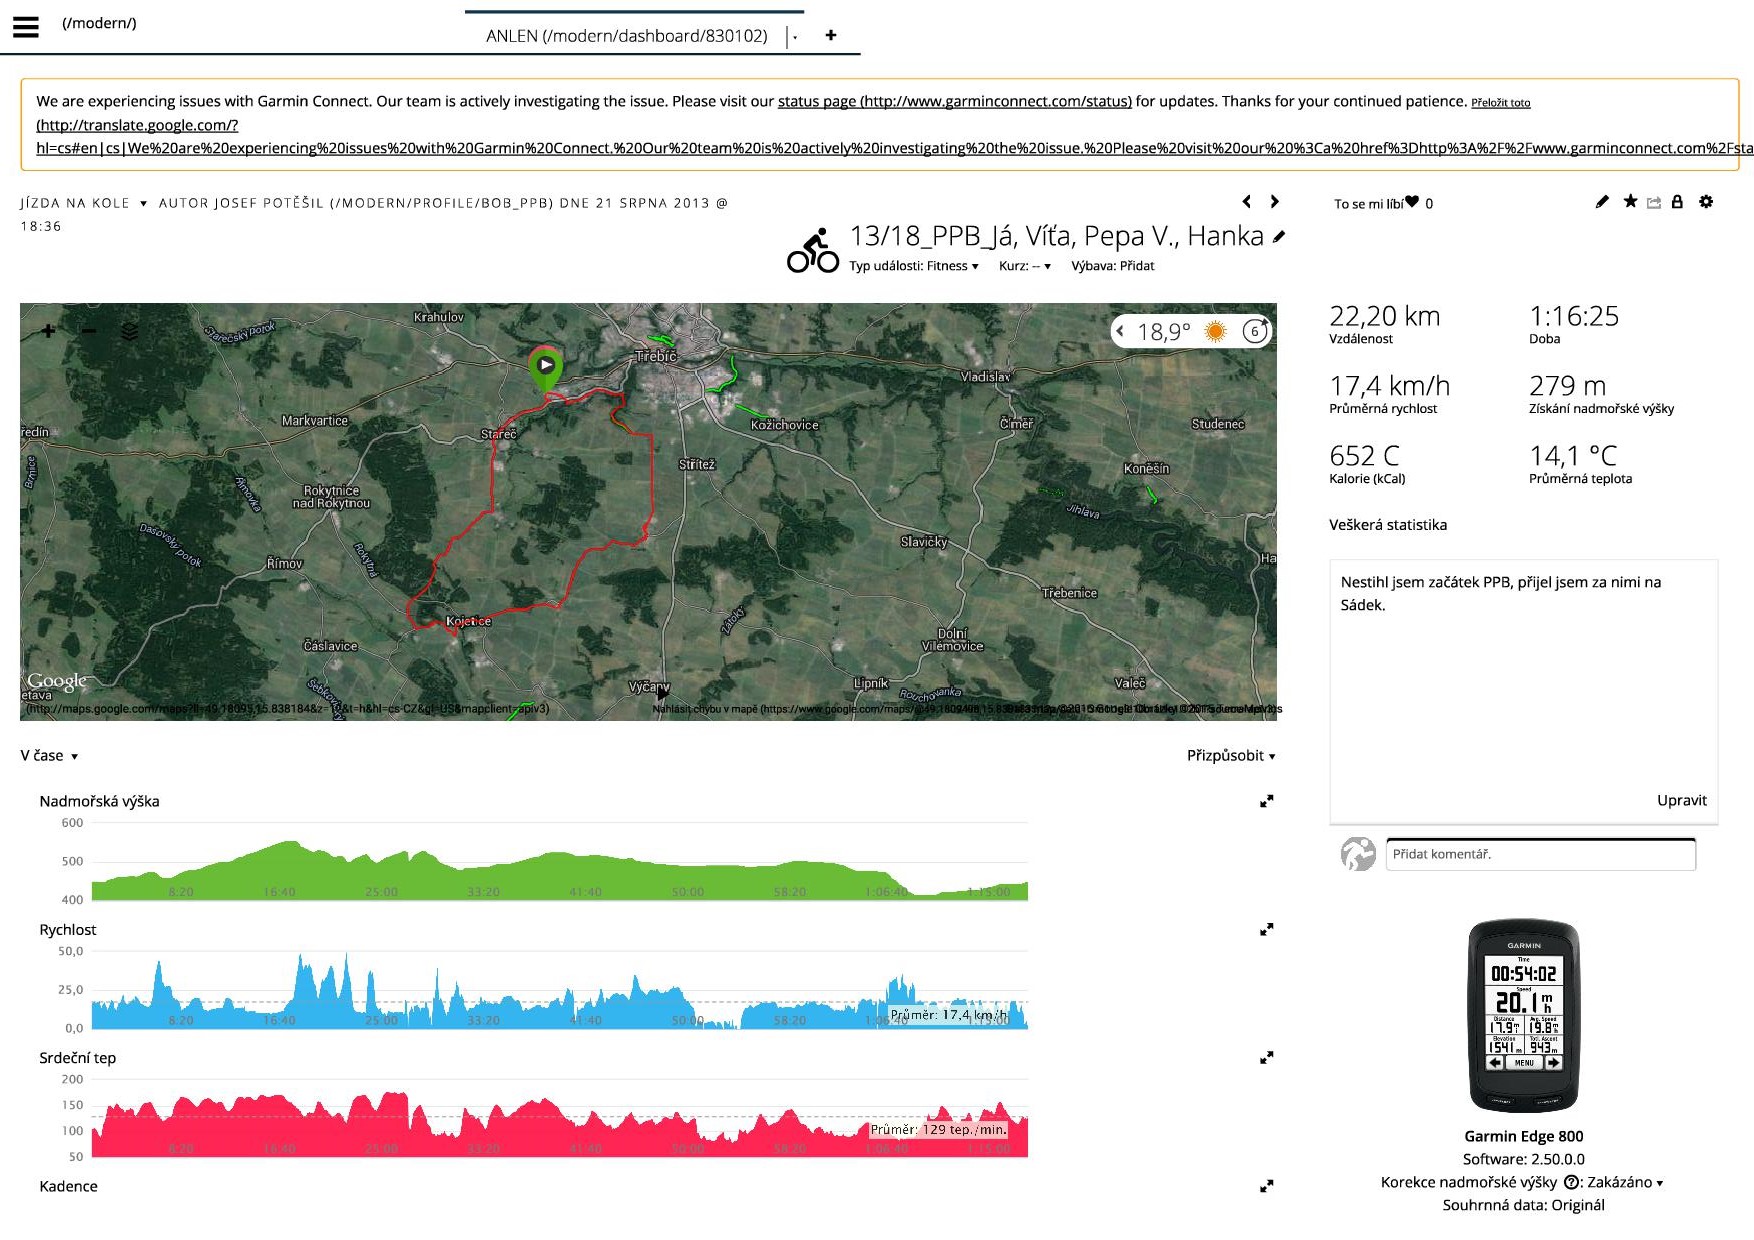Open activity settings gear
1754x1240 pixels.
point(1706,202)
